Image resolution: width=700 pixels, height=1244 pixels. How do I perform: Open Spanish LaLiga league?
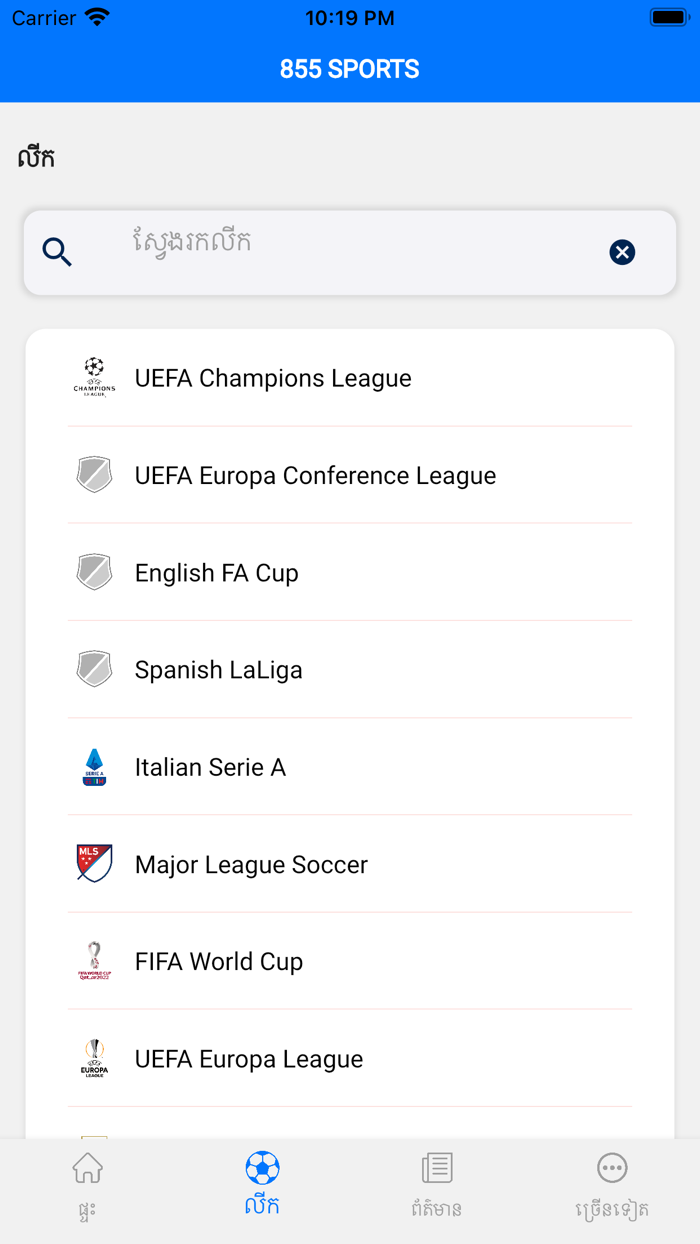[x=218, y=669]
